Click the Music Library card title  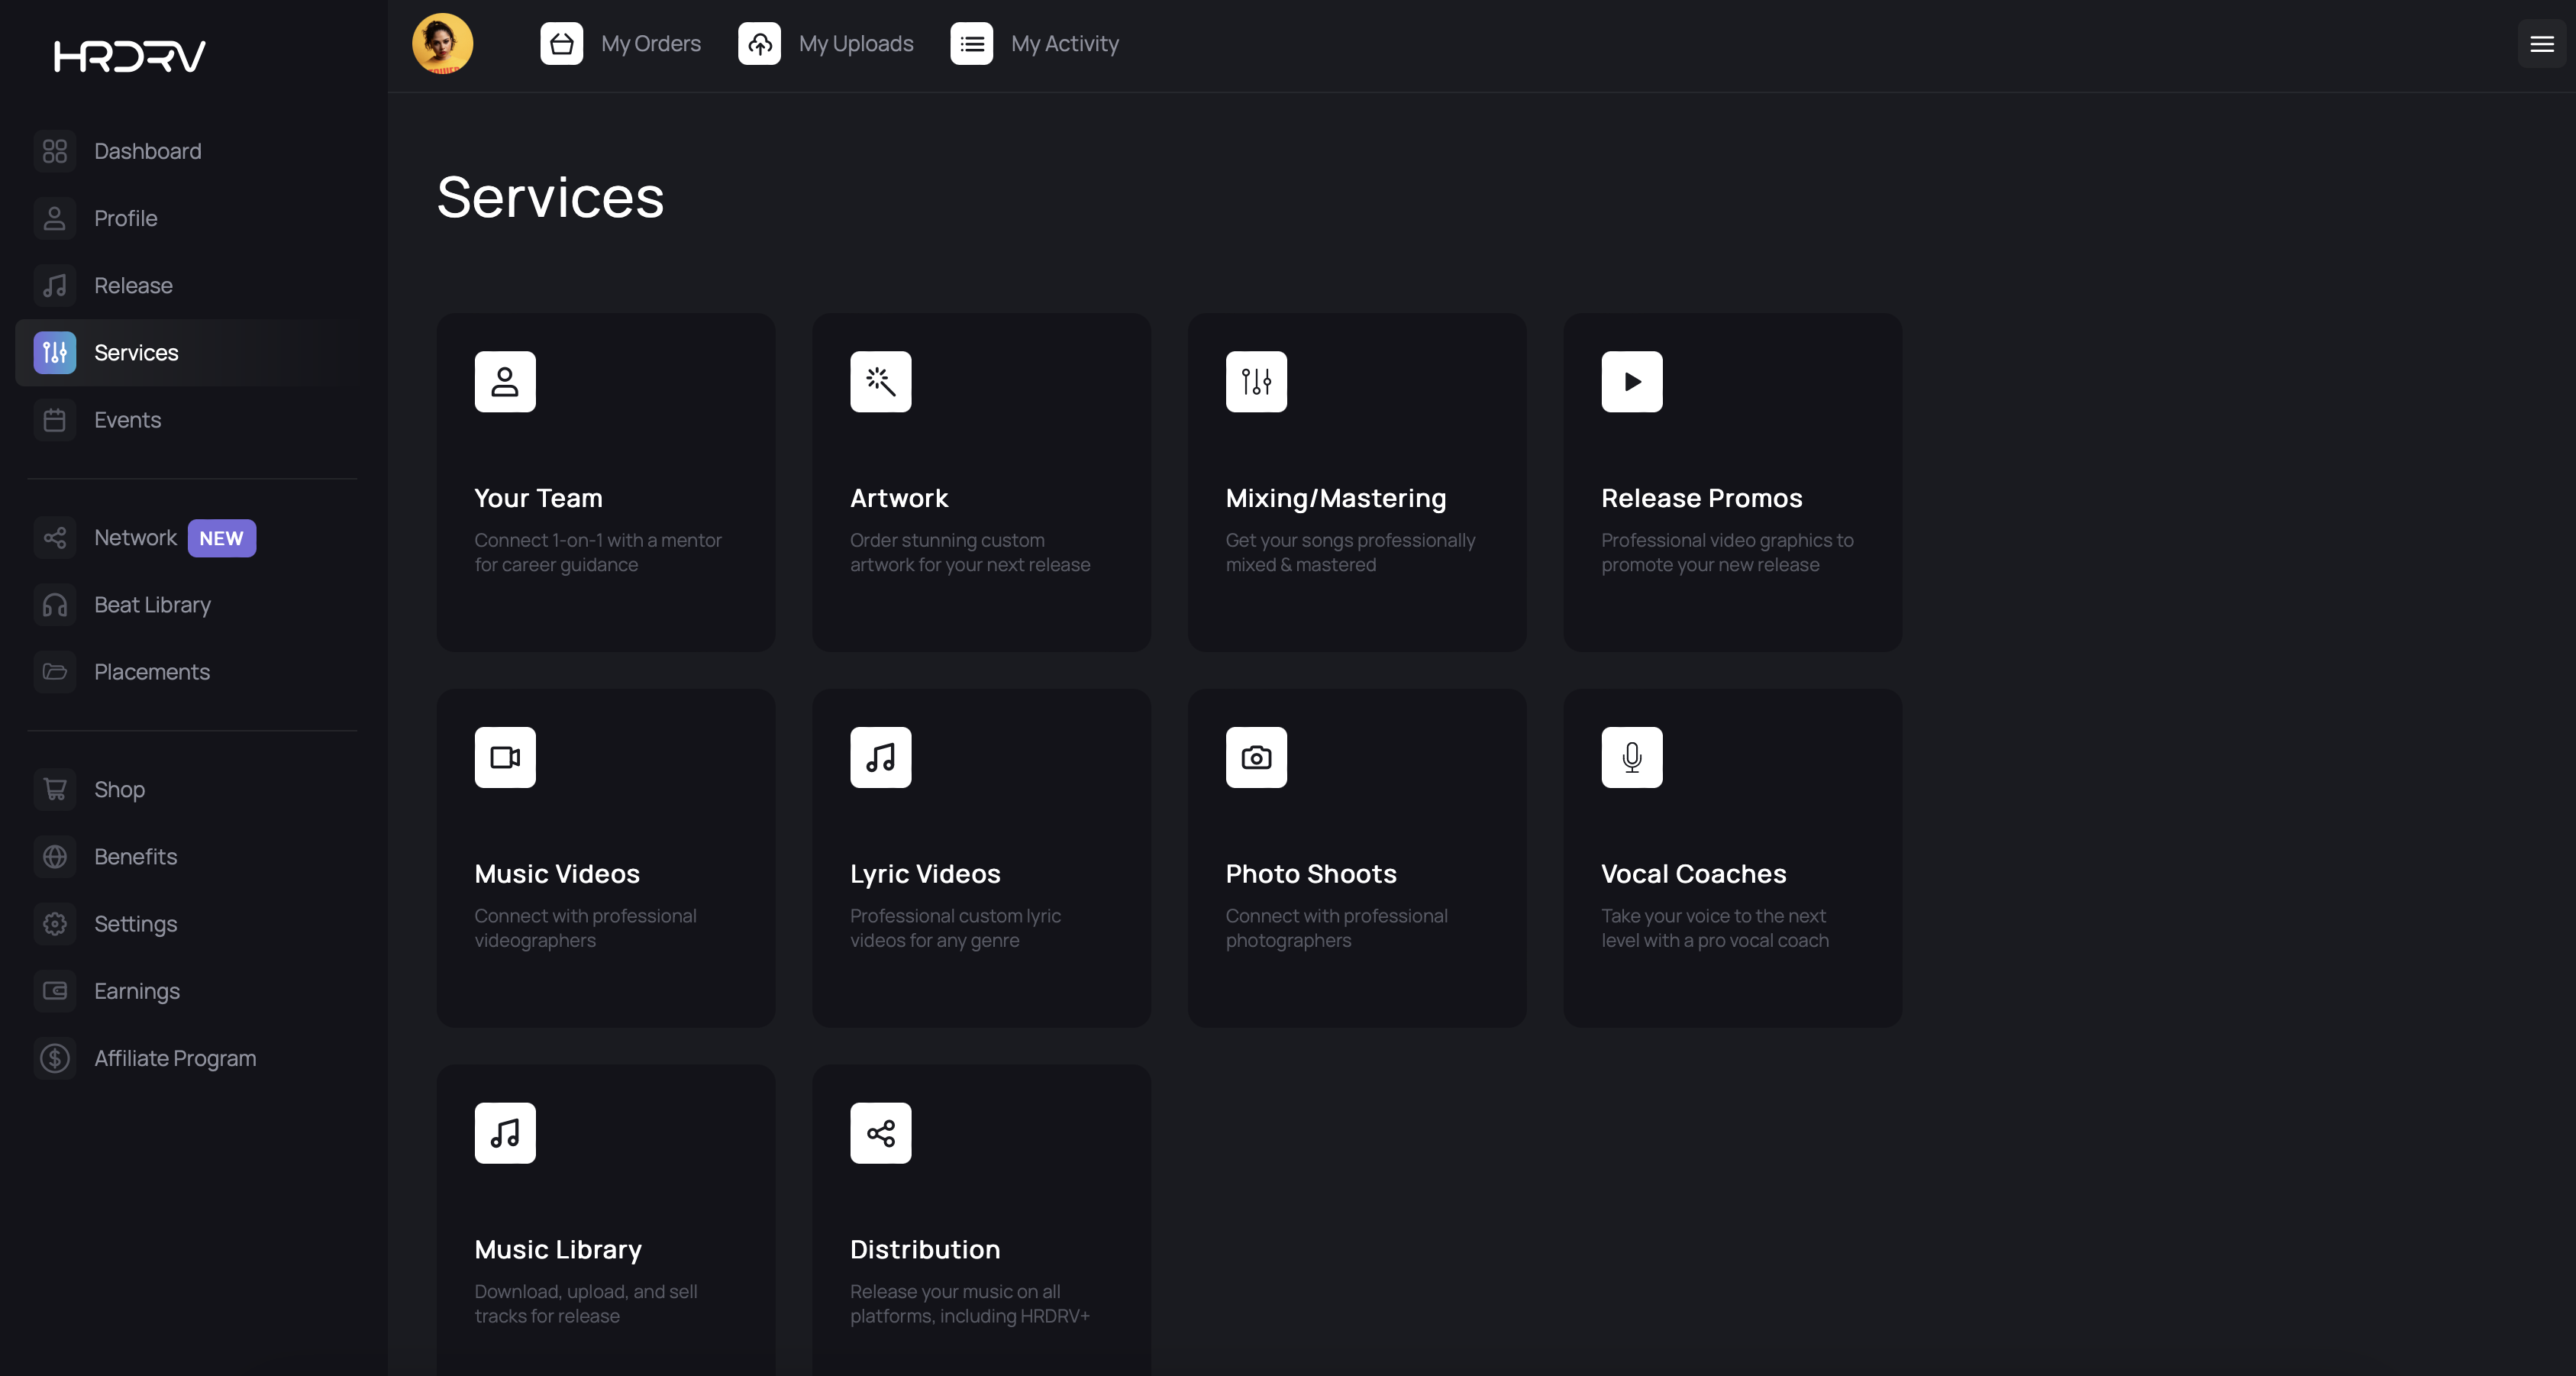point(558,1250)
